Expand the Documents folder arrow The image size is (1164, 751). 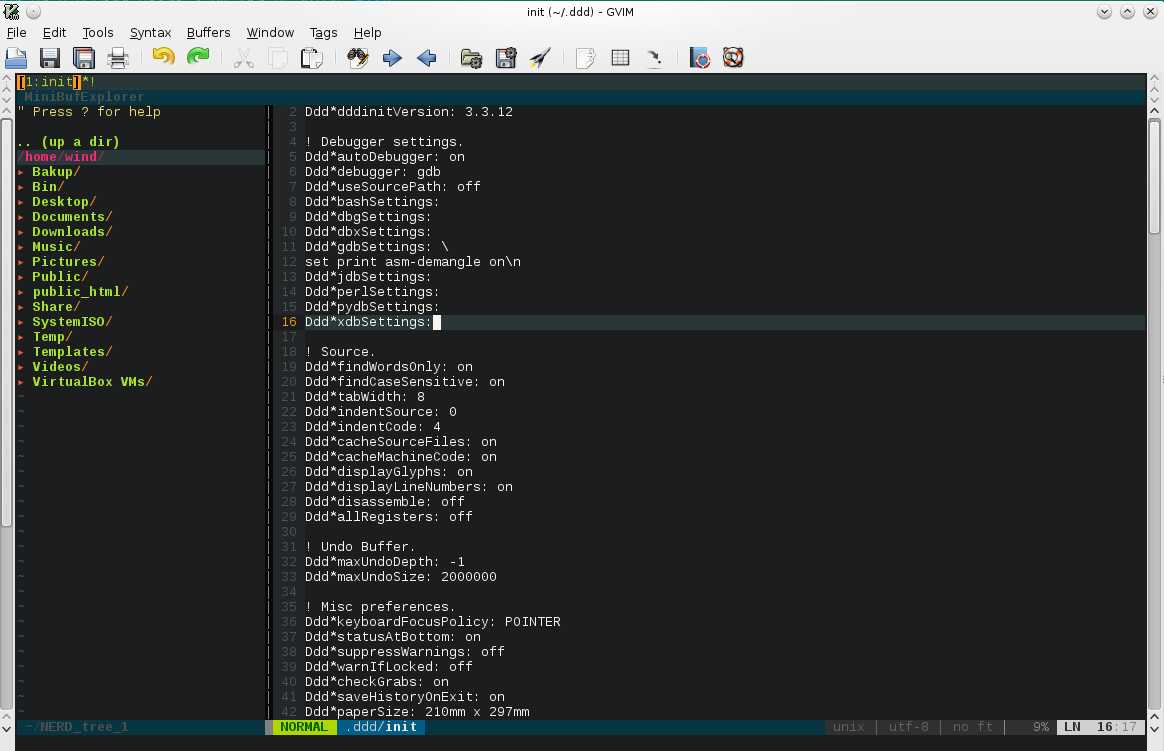pyautogui.click(x=21, y=217)
